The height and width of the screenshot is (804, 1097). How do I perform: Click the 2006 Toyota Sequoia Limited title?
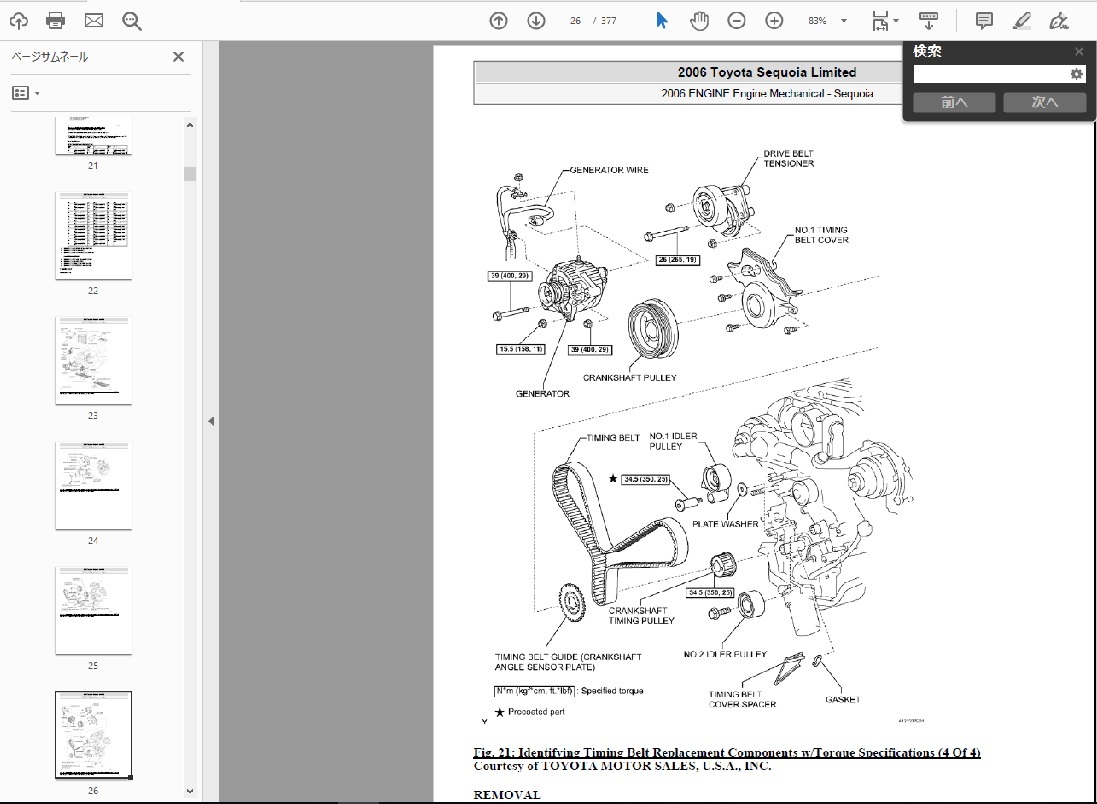(767, 72)
